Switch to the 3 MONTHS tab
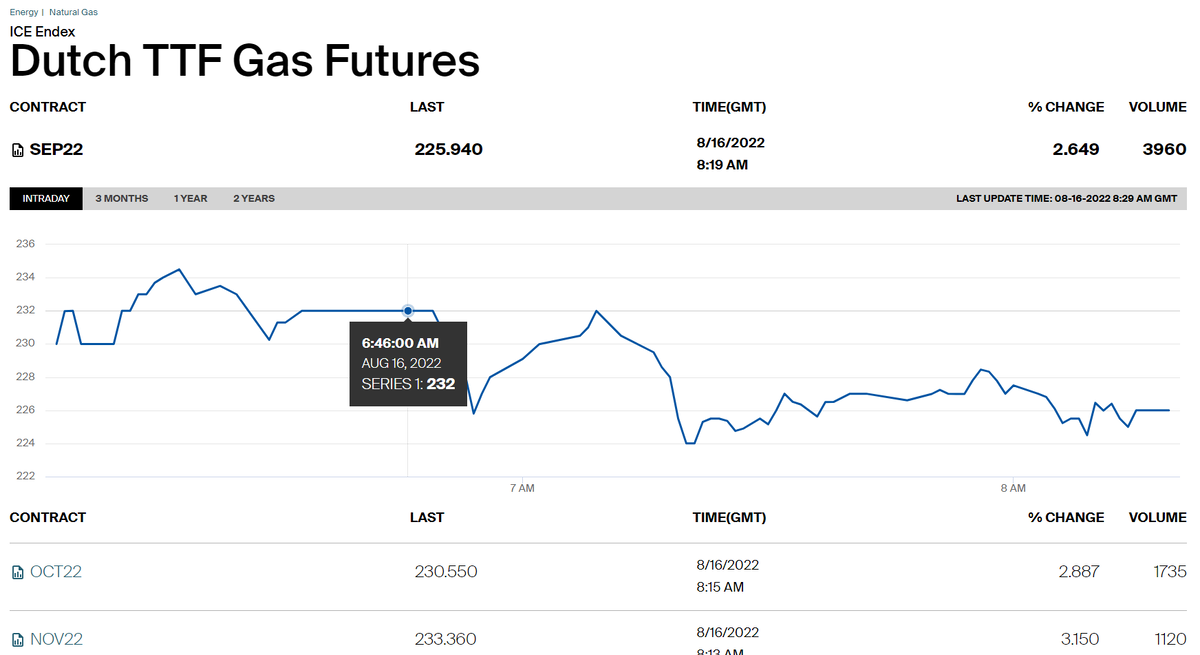The image size is (1200, 655). 122,198
